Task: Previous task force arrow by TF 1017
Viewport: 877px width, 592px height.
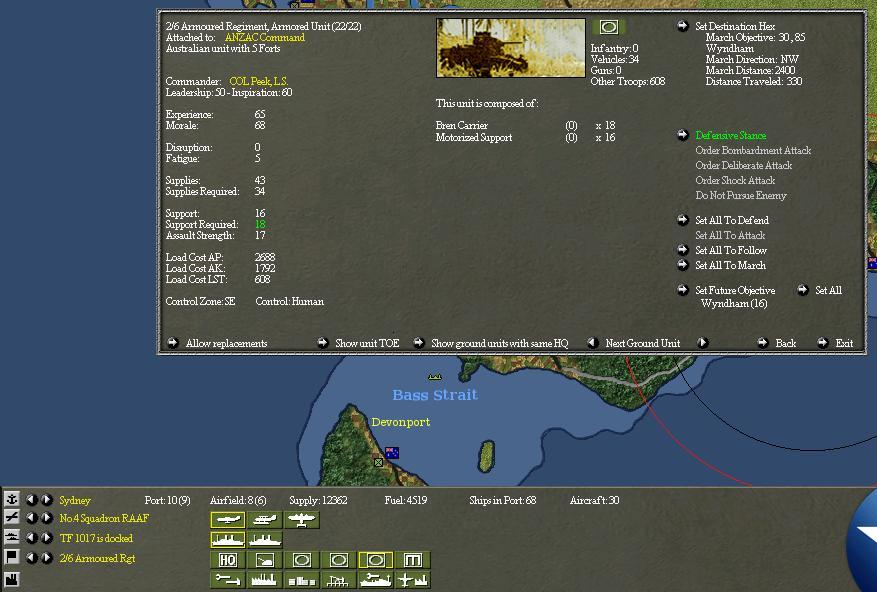Action: tap(32, 538)
